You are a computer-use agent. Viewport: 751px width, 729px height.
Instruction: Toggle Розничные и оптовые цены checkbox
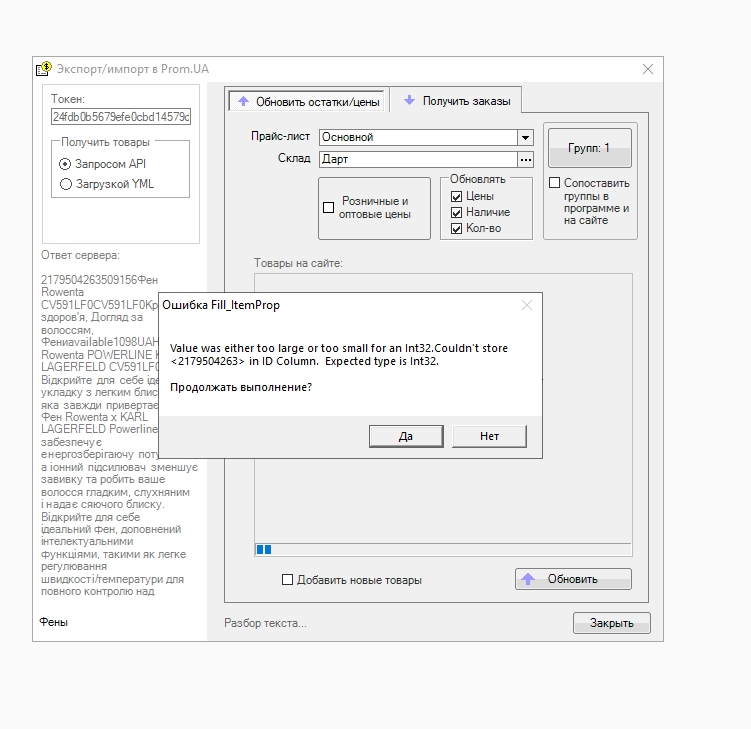point(328,207)
